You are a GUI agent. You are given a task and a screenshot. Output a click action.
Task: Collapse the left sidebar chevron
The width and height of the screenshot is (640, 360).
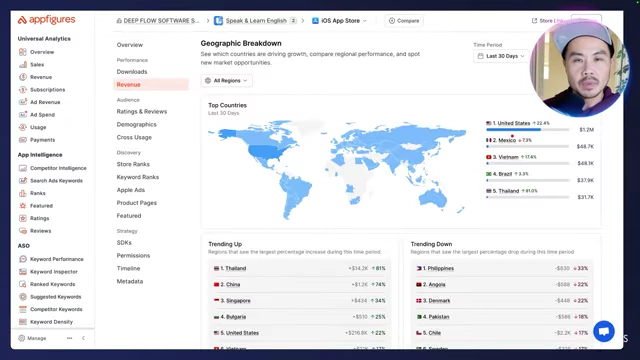pos(83,338)
